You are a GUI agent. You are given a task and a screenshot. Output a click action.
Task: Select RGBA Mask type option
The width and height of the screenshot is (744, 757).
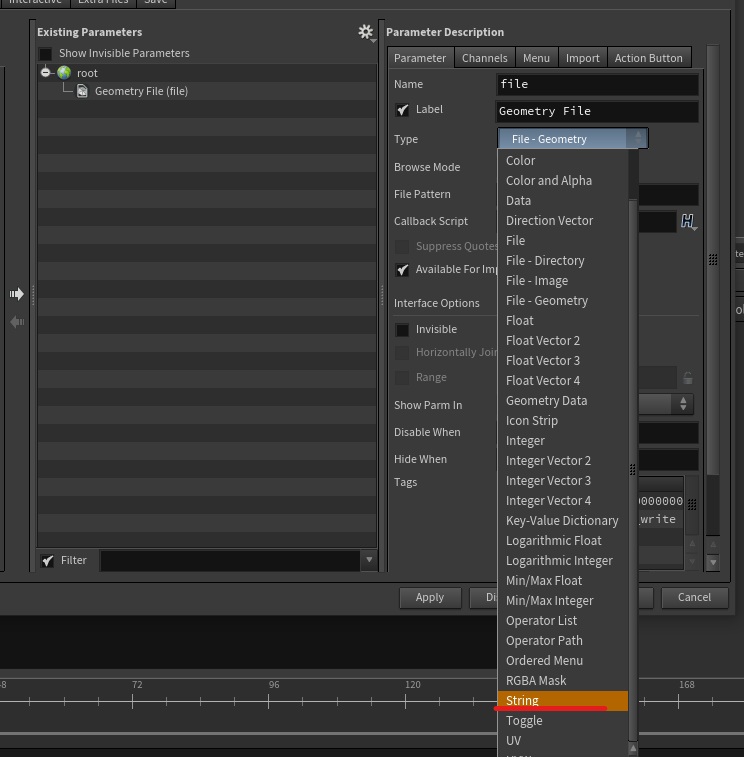point(563,681)
